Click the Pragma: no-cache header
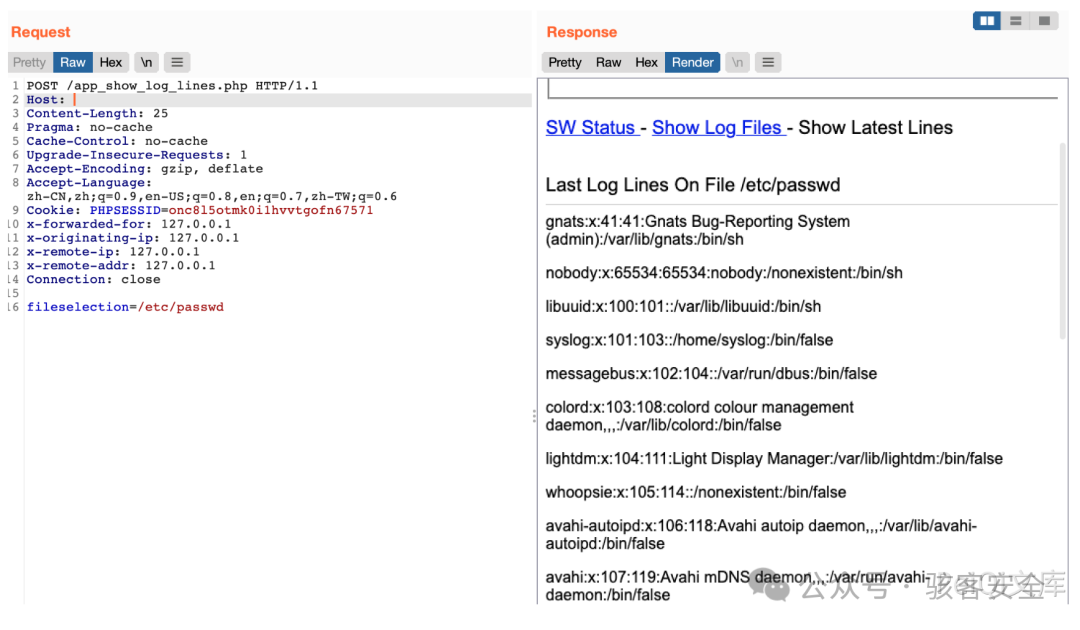 pos(90,127)
